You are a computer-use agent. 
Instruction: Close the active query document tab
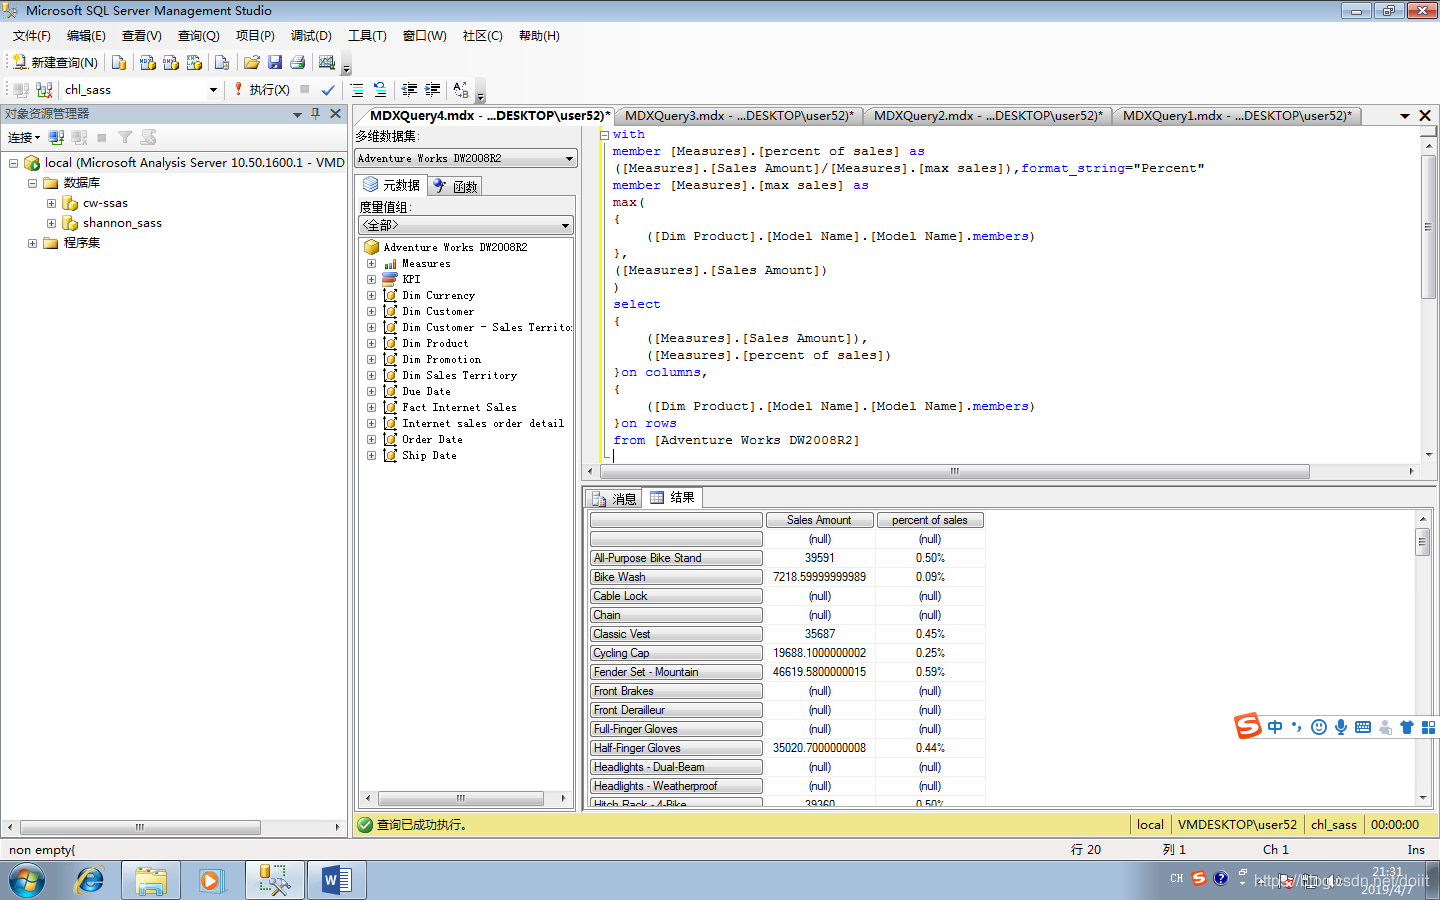[x=1426, y=116]
